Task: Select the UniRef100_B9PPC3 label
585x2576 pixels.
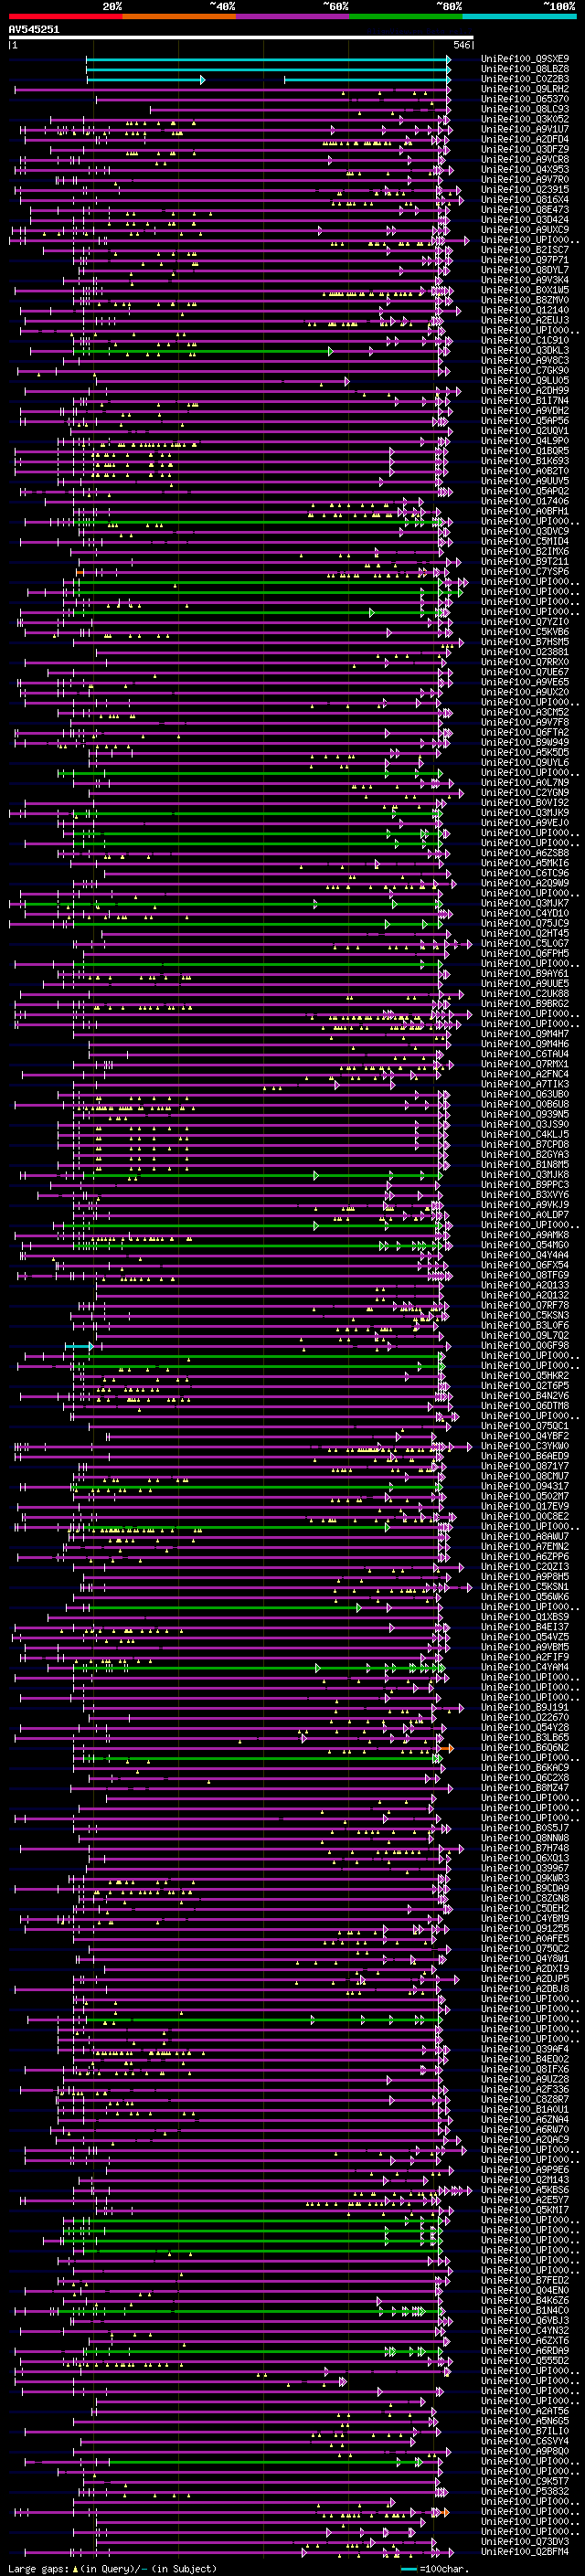Action: (525, 1185)
